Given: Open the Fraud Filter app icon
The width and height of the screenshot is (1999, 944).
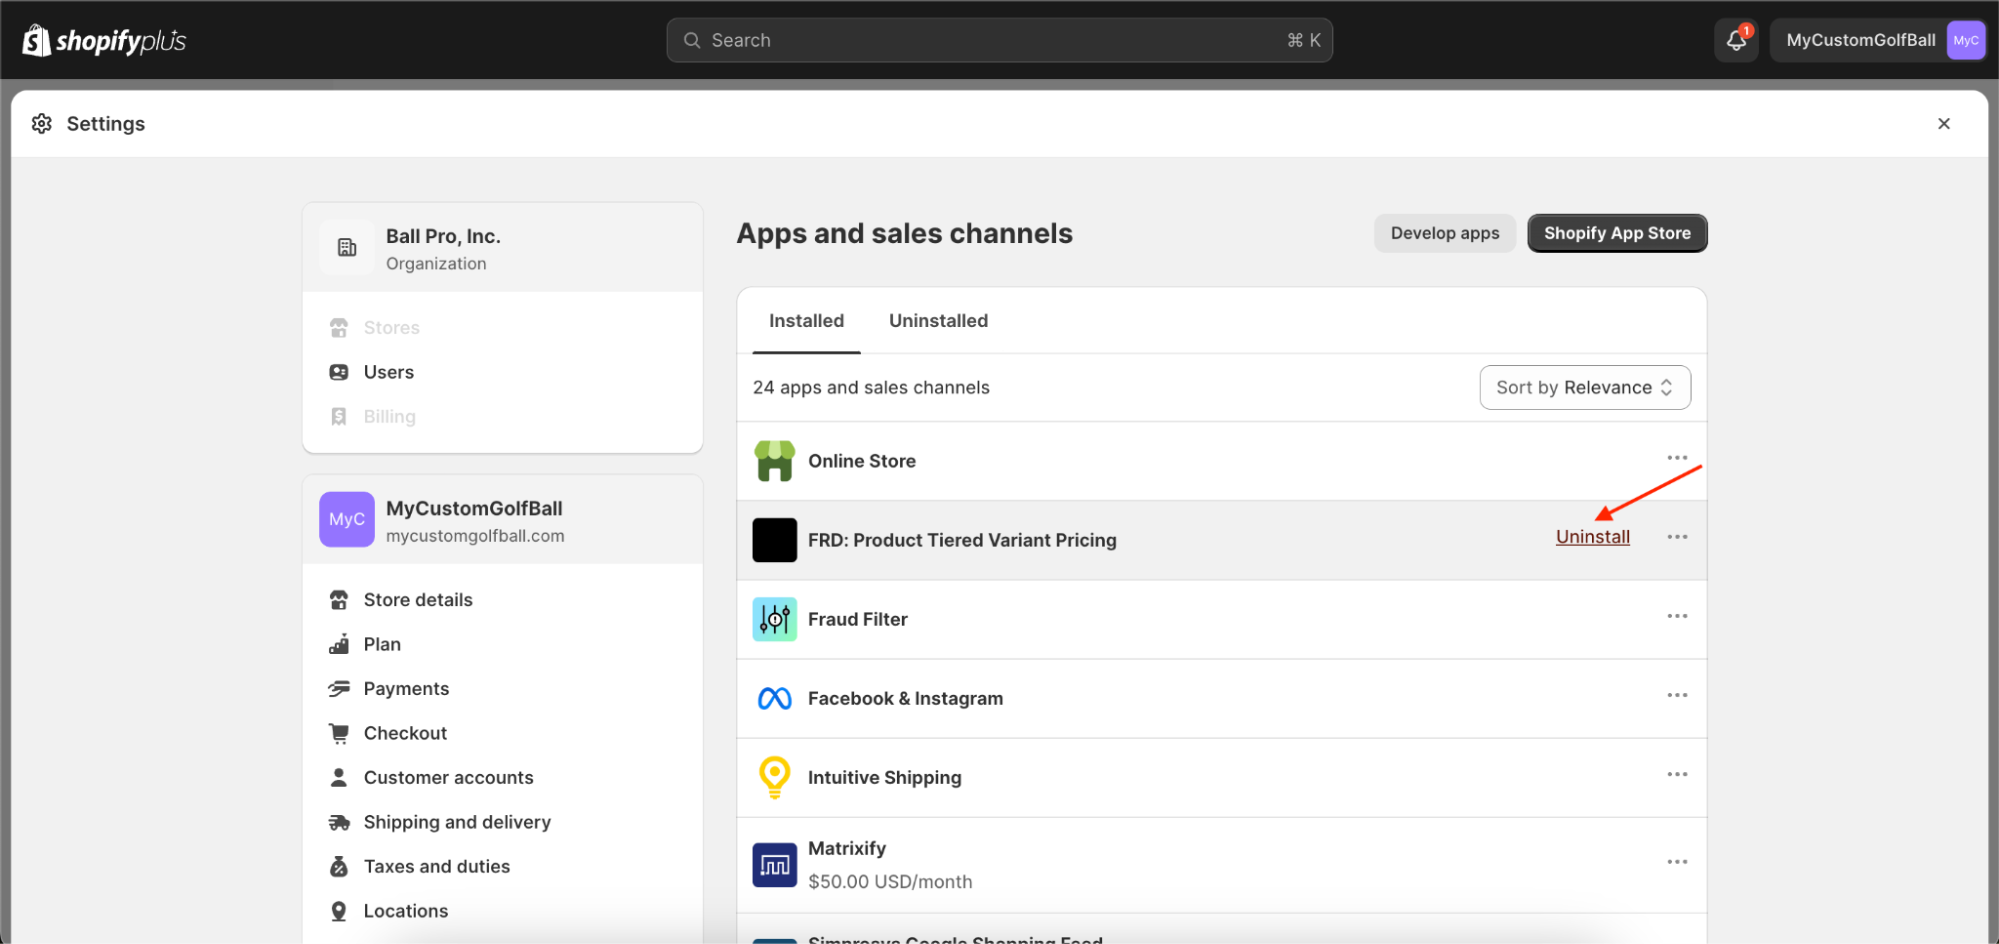Looking at the screenshot, I should click(774, 619).
